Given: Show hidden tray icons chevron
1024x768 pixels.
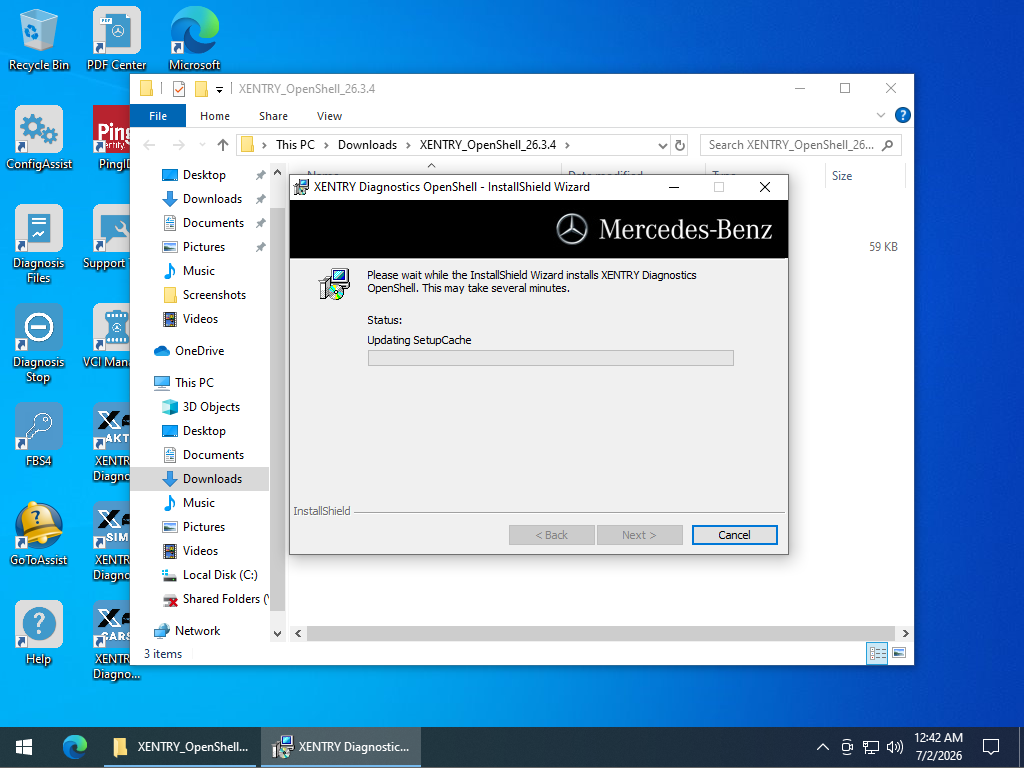Looking at the screenshot, I should (823, 746).
